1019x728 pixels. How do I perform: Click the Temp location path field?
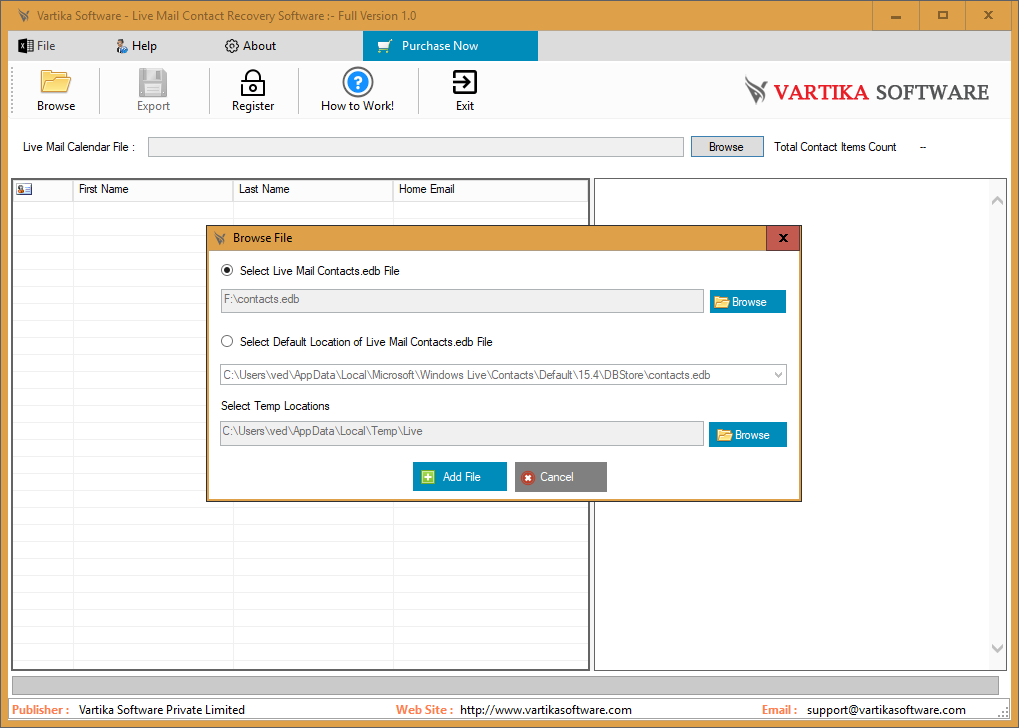point(462,434)
